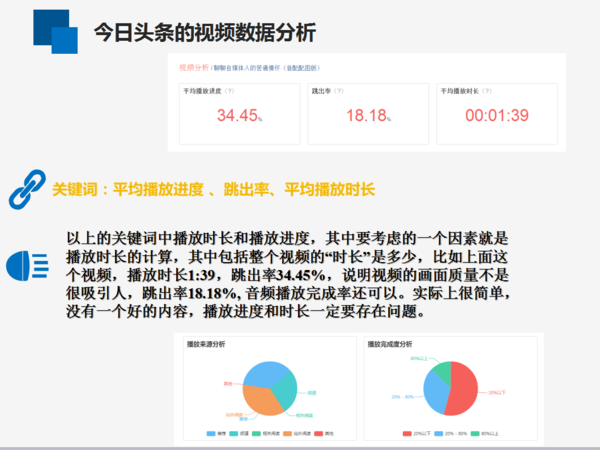Toggle the 相关阅读 green legend swatch
The height and width of the screenshot is (450, 600).
click(x=256, y=434)
